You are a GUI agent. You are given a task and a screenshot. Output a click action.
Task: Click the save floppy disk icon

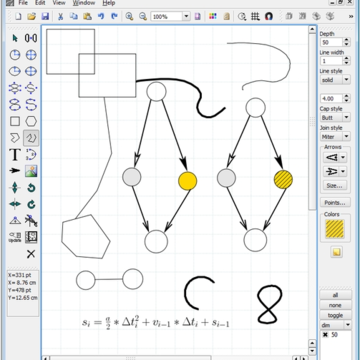tap(45, 16)
